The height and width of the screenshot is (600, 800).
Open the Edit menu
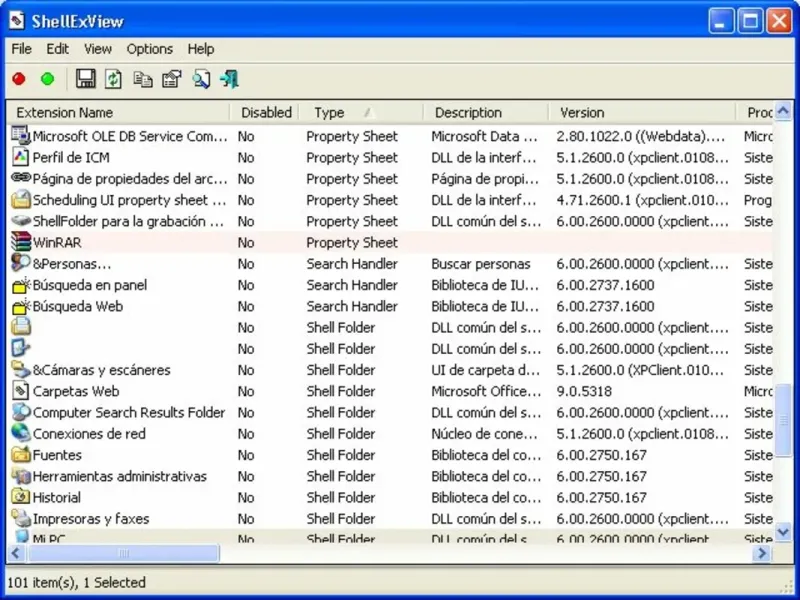[x=57, y=49]
